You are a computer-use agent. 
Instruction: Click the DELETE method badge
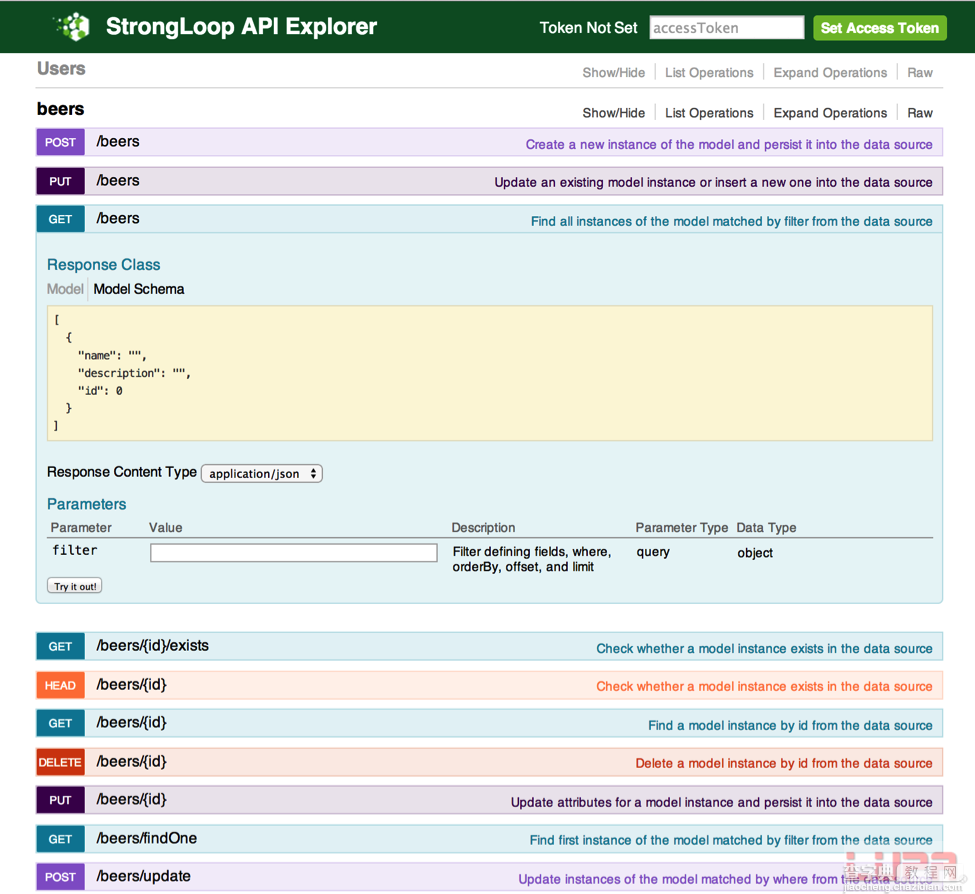coord(60,763)
